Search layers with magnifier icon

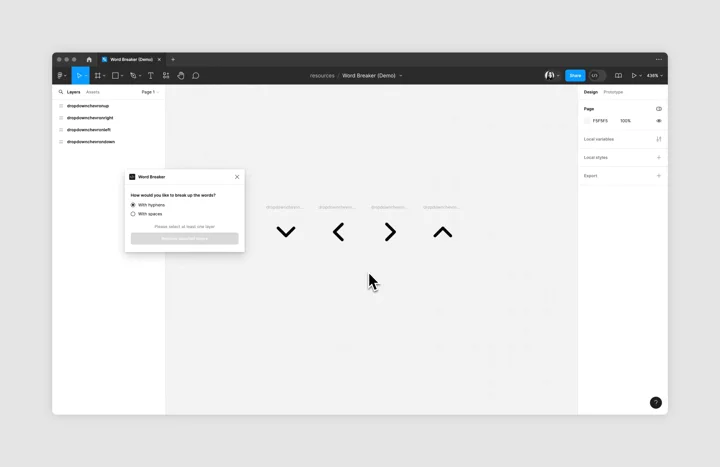(61, 92)
